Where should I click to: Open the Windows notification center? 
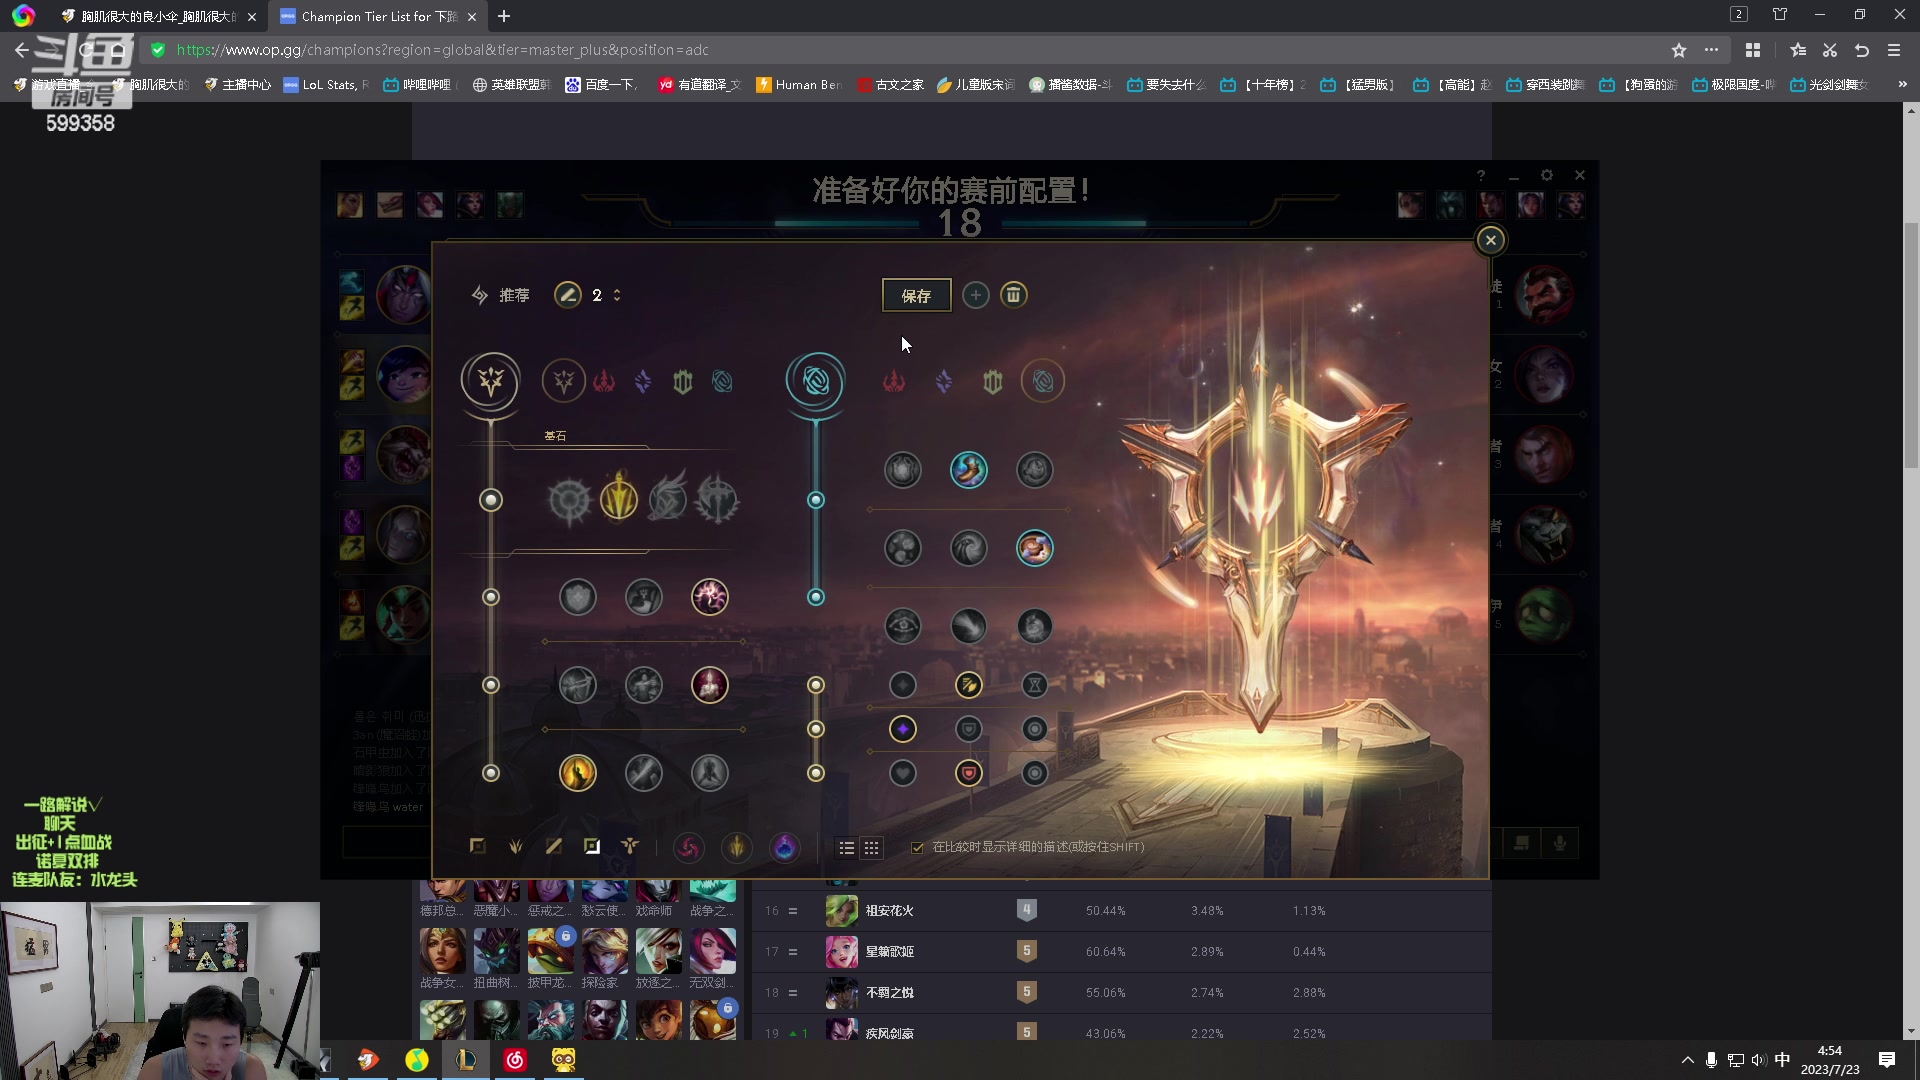(x=1887, y=1060)
